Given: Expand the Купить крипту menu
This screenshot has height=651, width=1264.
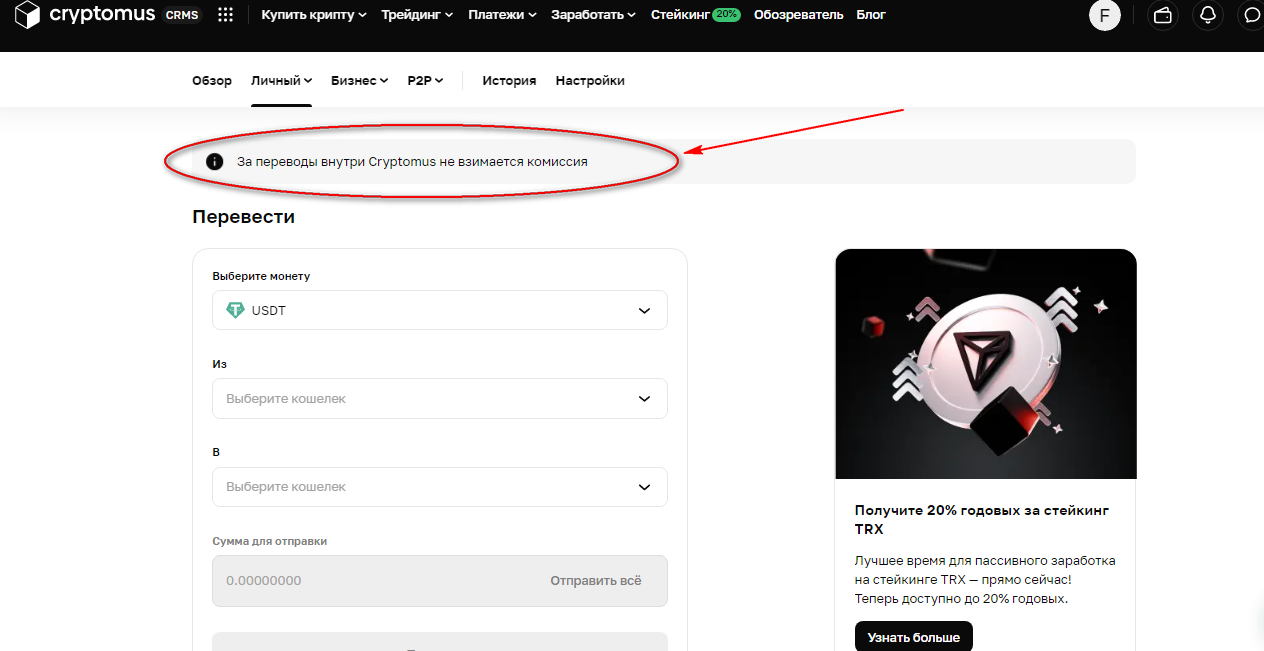Looking at the screenshot, I should [314, 15].
